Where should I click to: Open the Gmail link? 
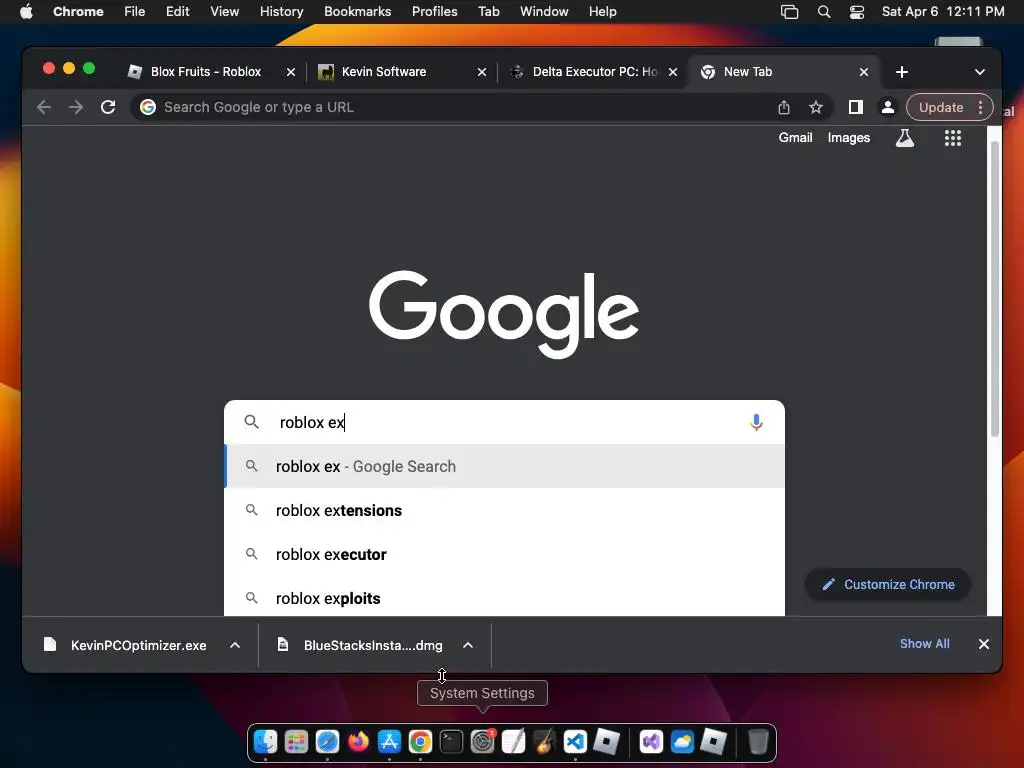point(795,138)
